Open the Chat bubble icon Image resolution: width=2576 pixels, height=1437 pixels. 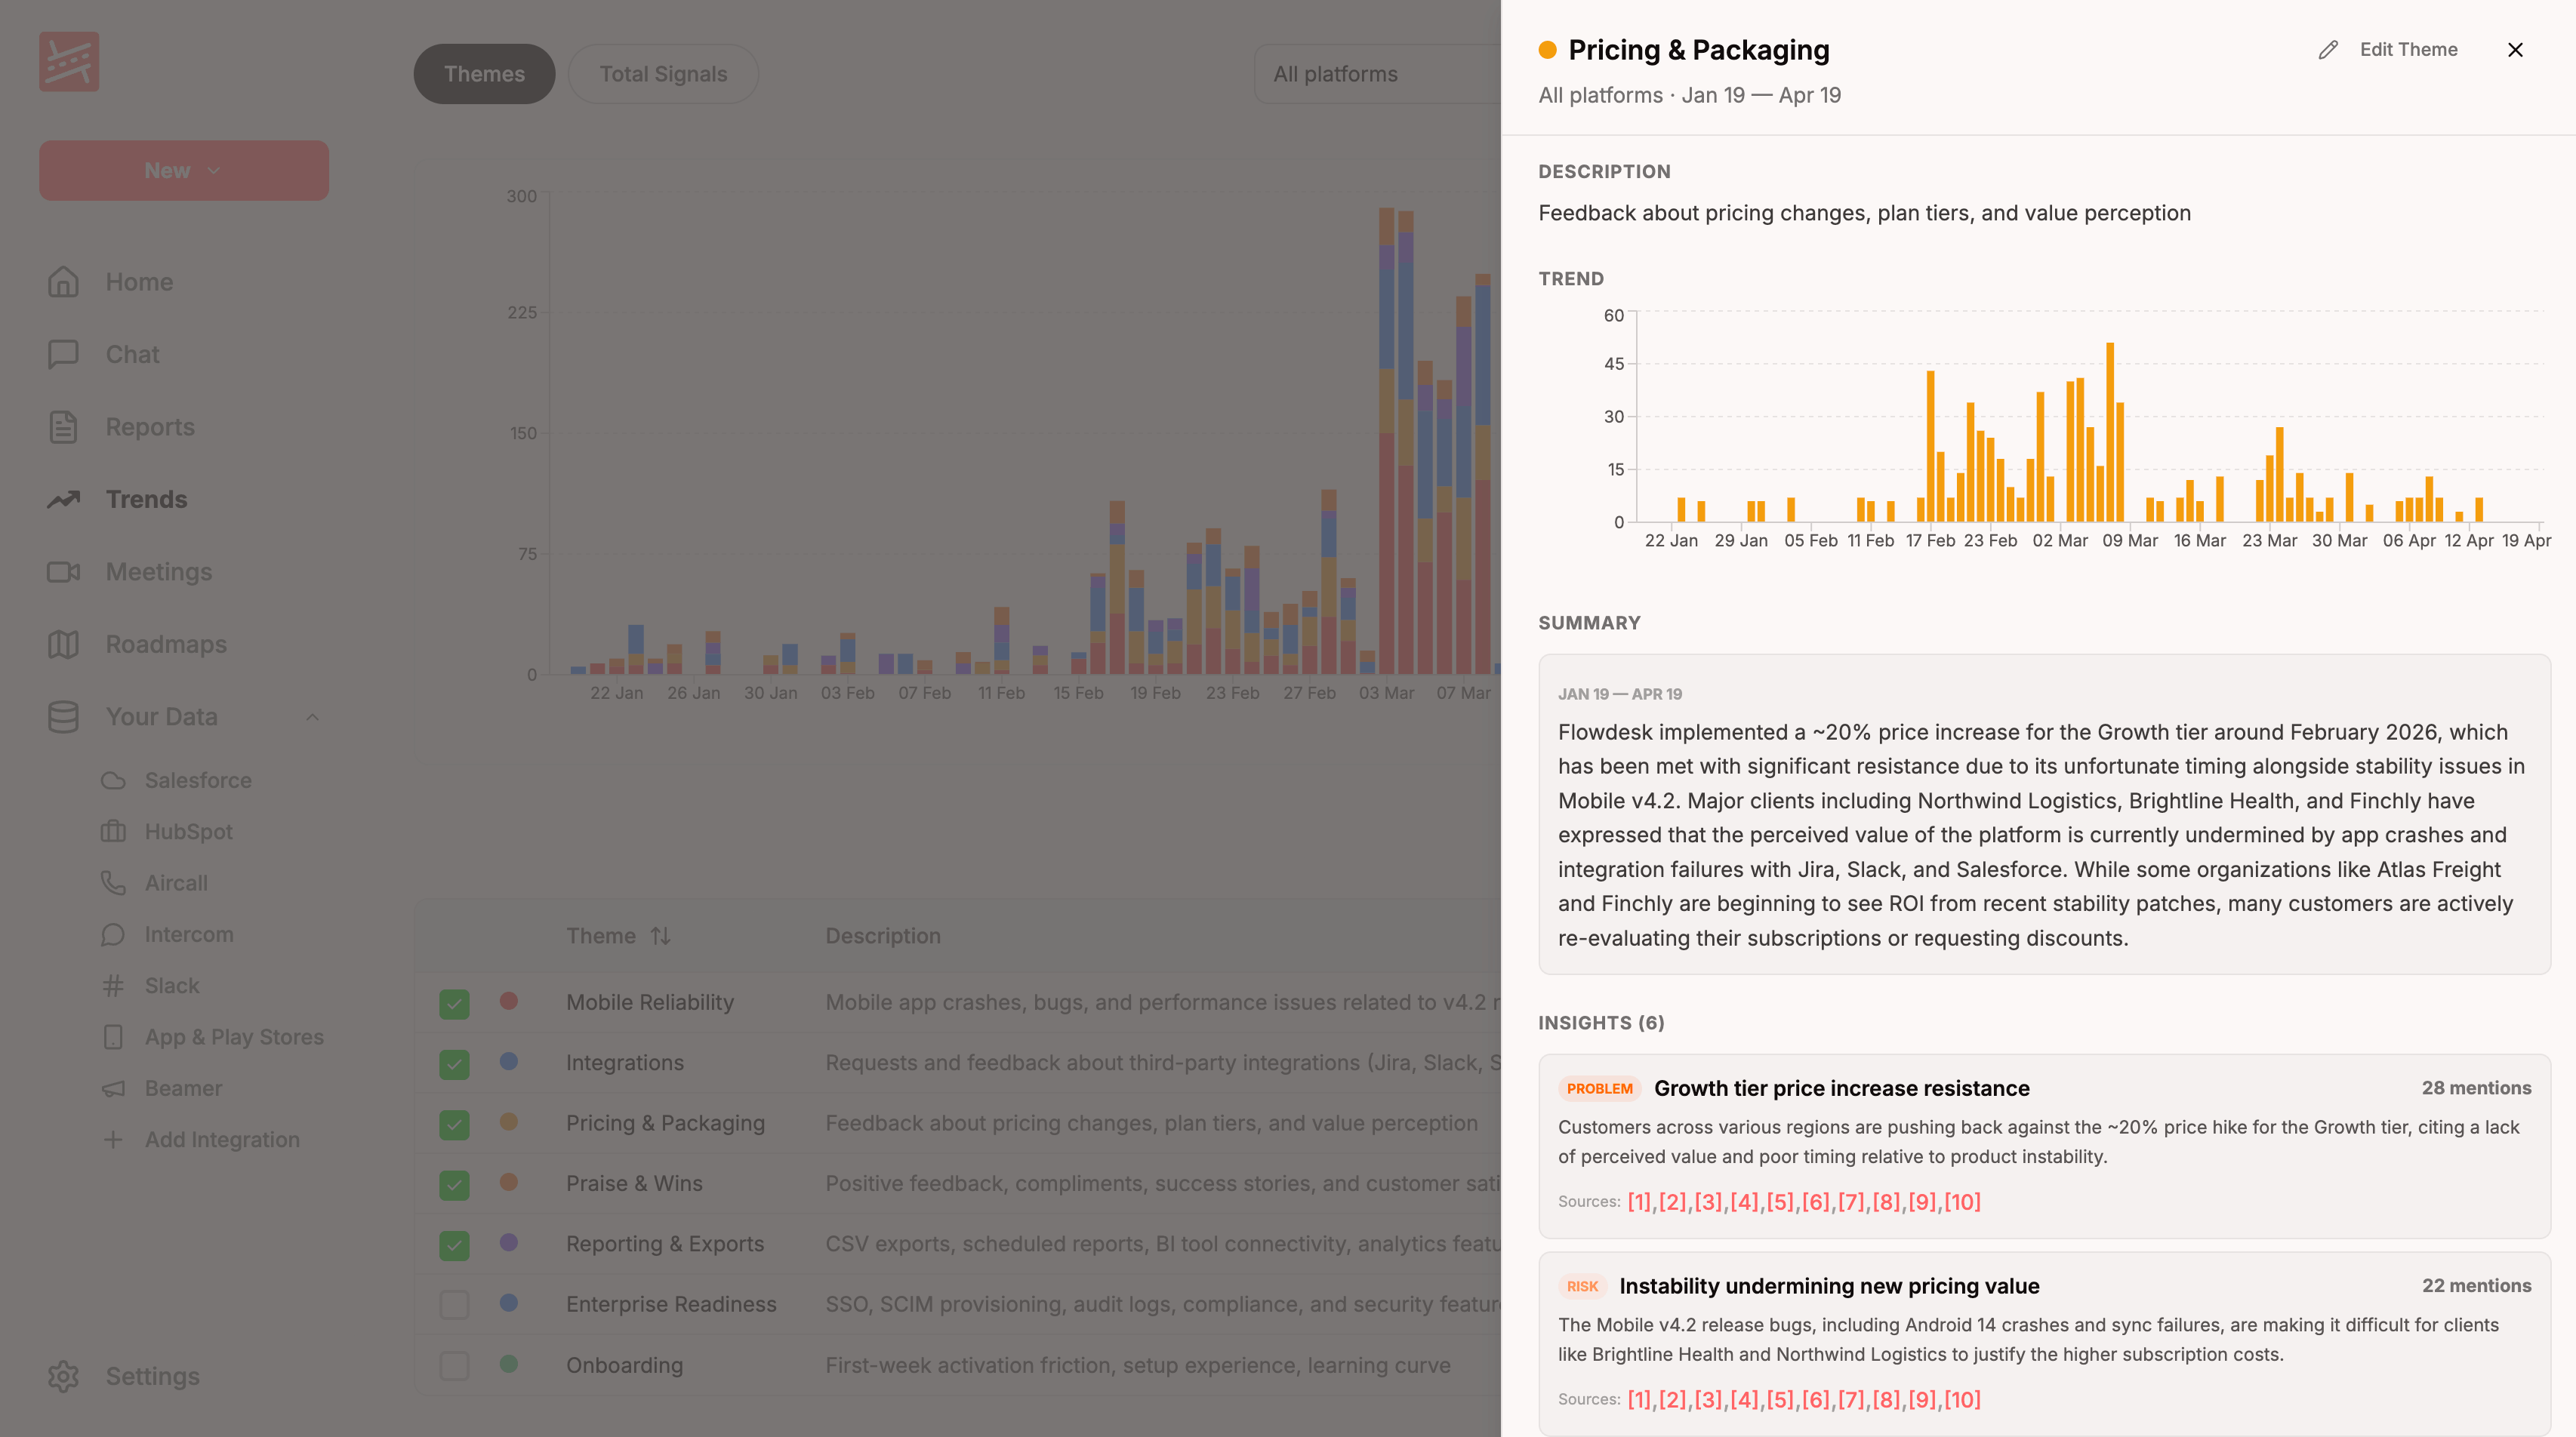tap(63, 354)
